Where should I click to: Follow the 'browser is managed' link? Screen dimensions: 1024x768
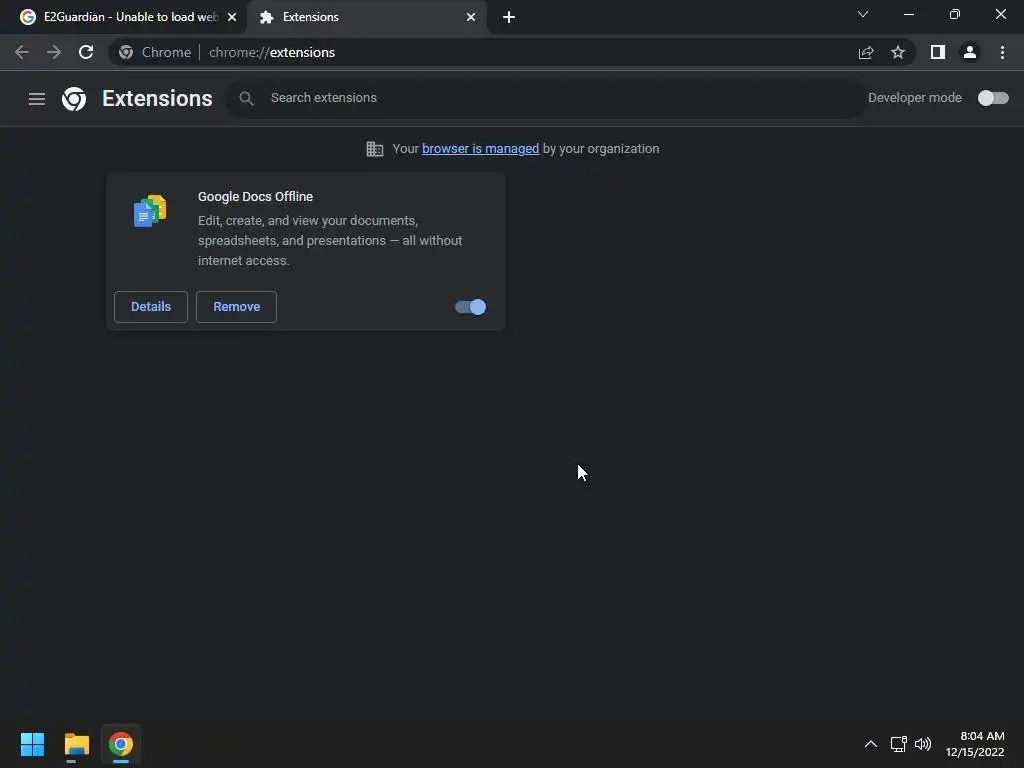[x=480, y=149]
